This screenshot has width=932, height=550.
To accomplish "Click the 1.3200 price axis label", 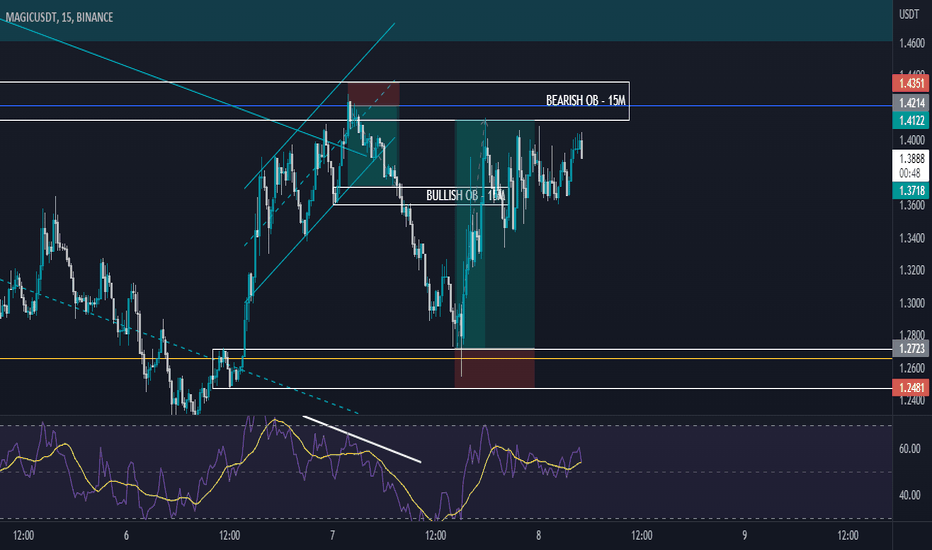I will [x=912, y=271].
